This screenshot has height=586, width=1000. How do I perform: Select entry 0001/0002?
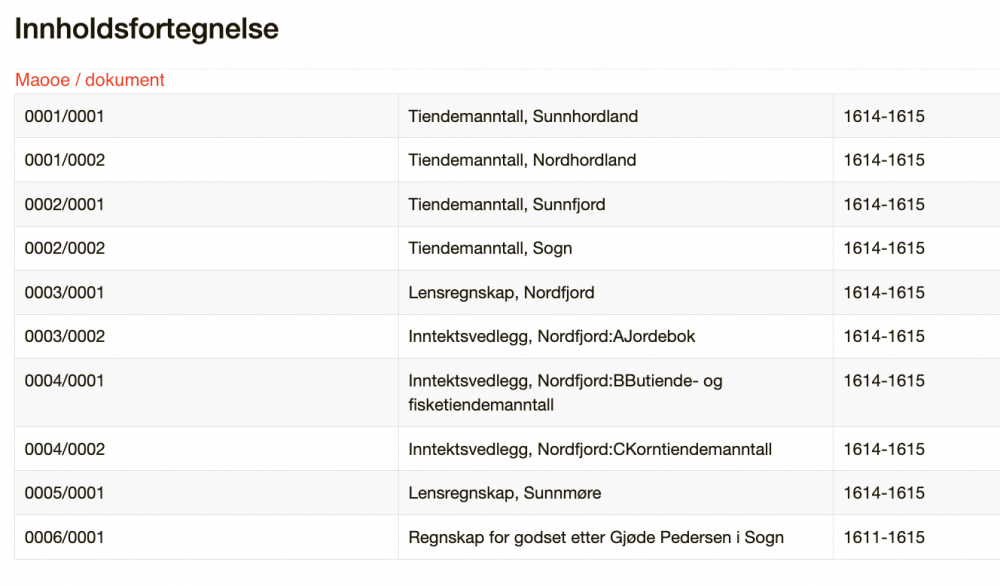[65, 160]
